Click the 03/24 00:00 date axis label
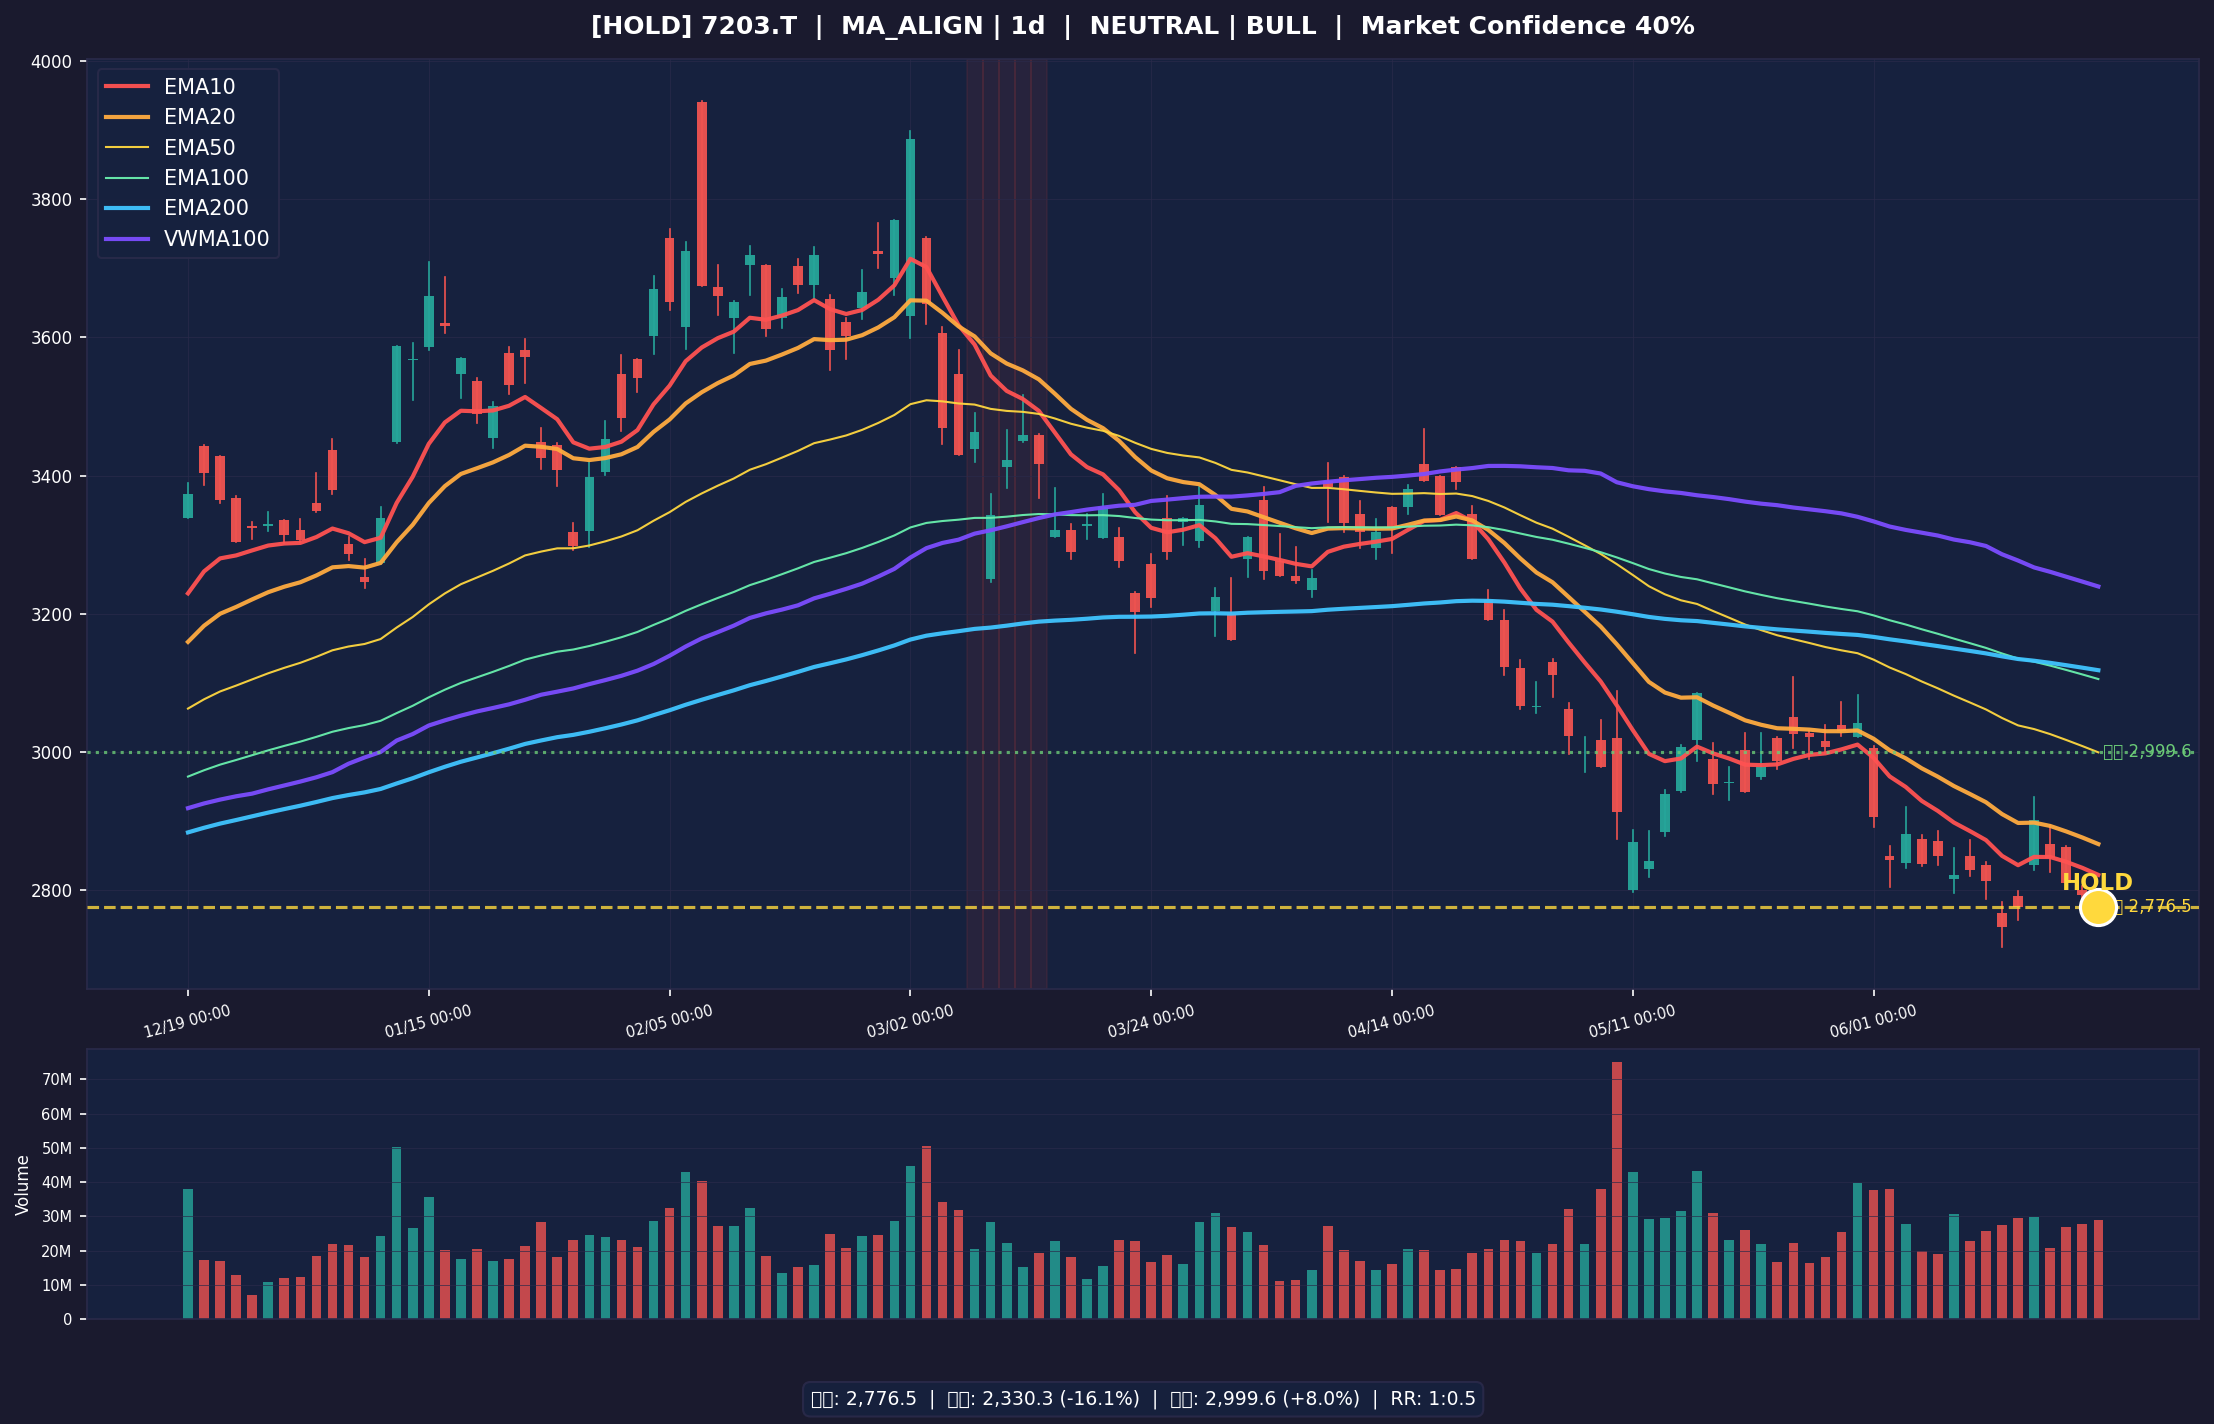 point(1151,1022)
